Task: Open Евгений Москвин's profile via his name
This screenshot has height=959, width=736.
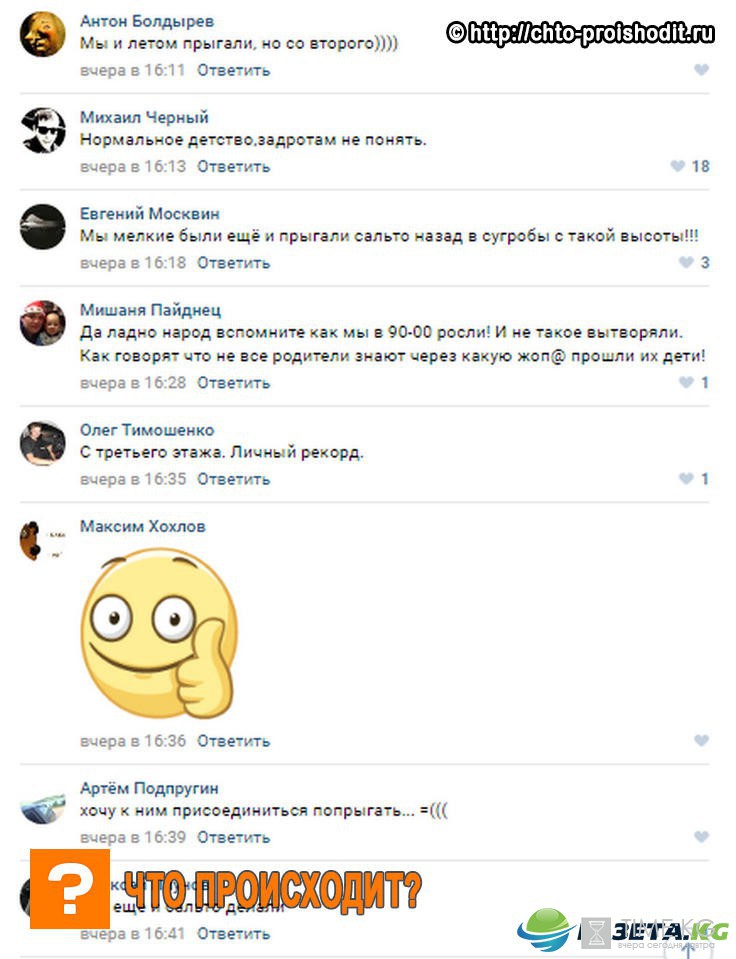Action: [x=150, y=213]
